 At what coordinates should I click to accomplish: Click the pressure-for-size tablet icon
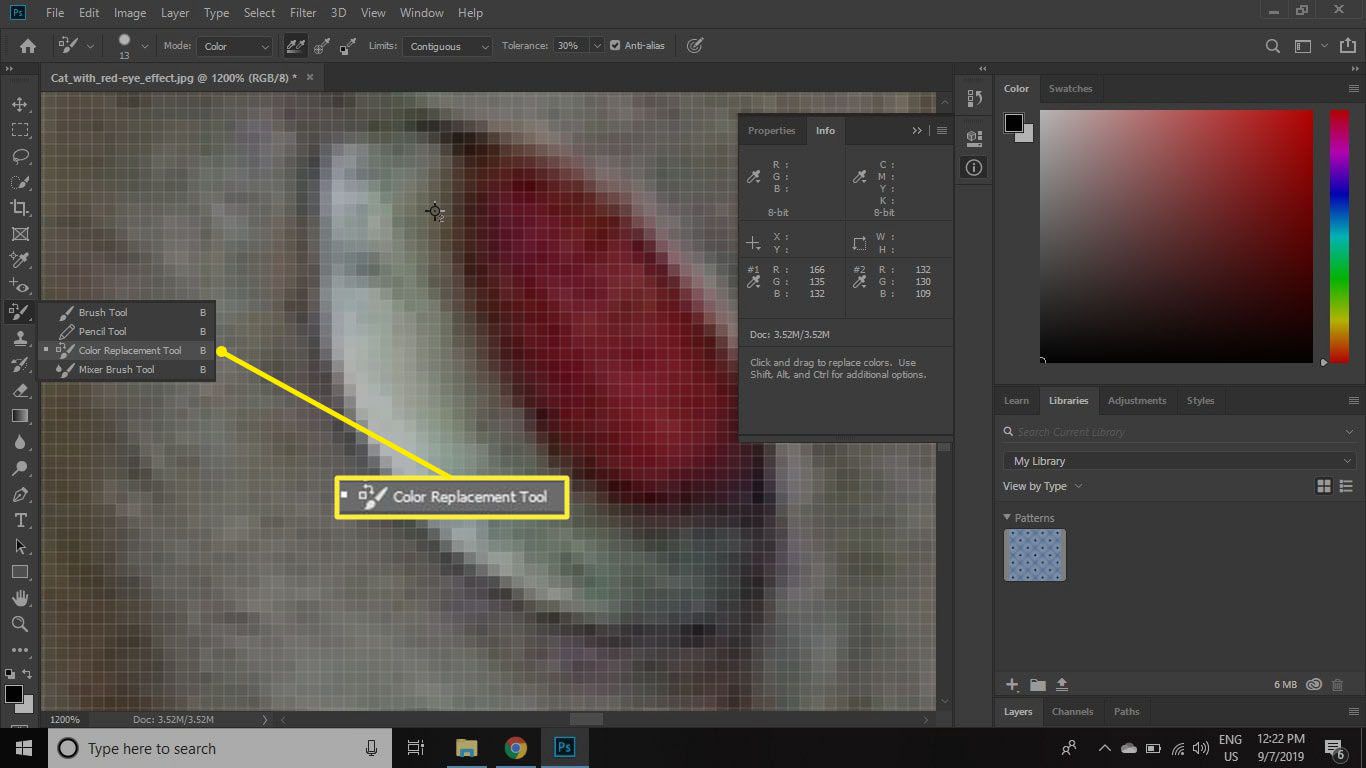(695, 46)
